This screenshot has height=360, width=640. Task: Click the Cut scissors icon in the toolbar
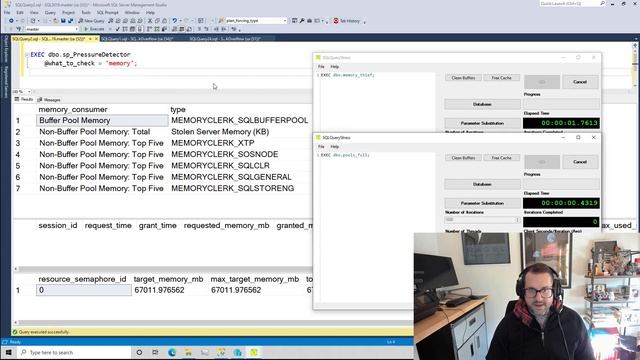150,20
